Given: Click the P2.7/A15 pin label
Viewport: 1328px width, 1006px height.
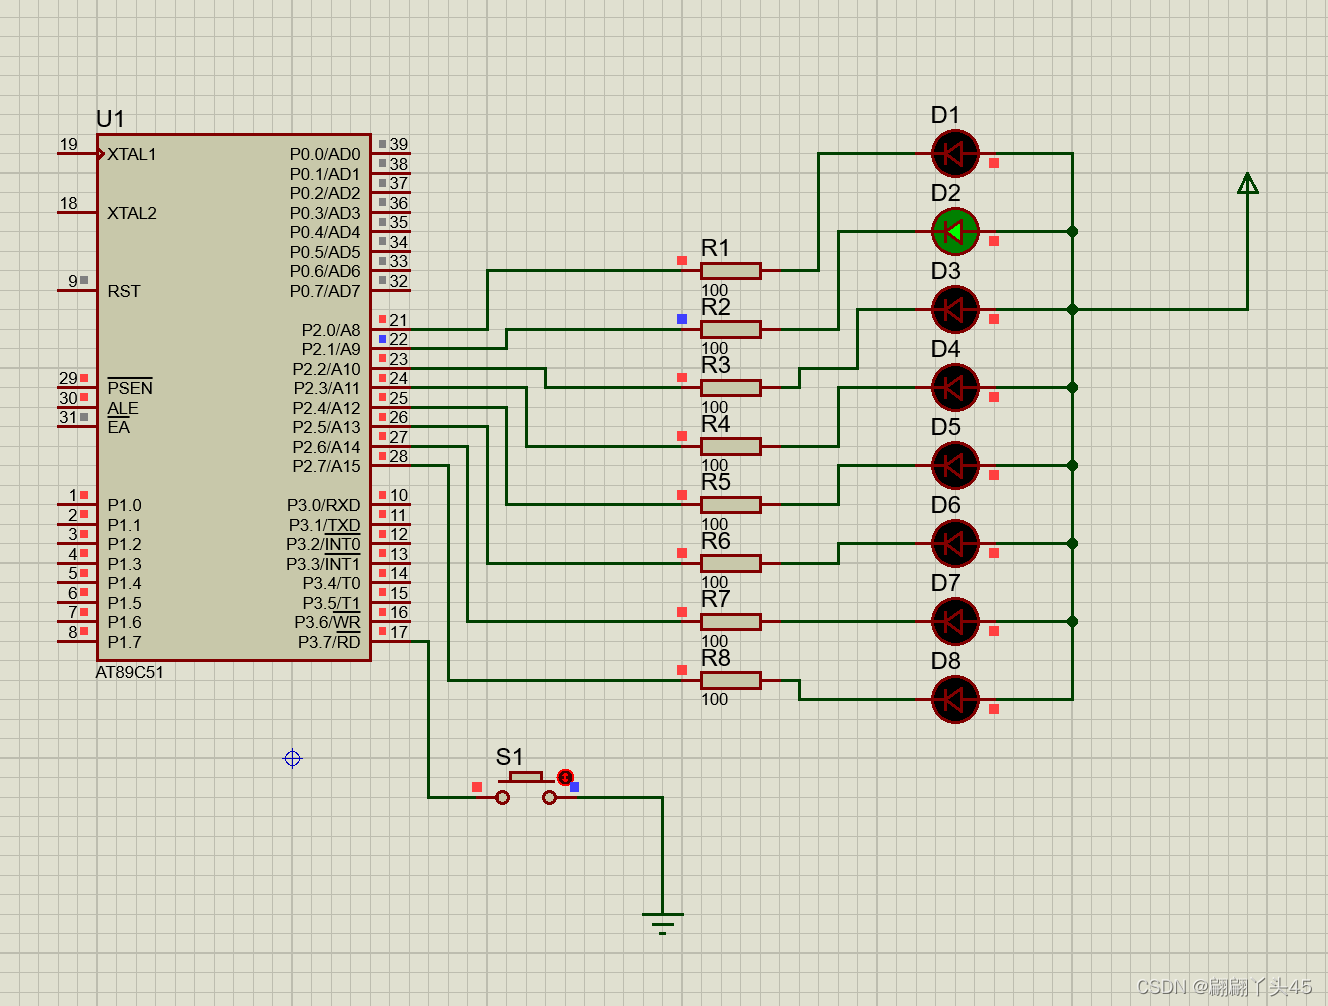Looking at the screenshot, I should (x=326, y=466).
